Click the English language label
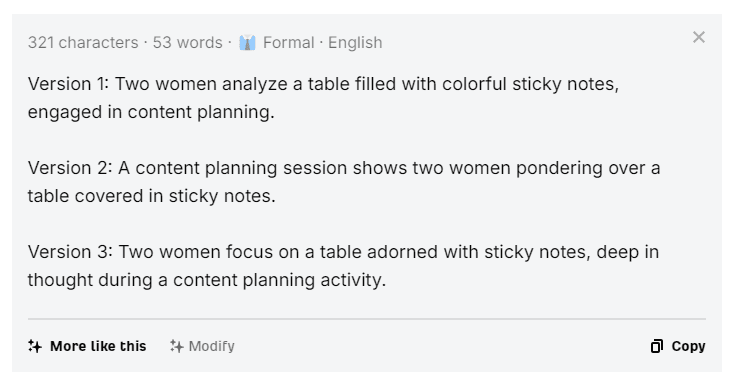 pos(355,42)
